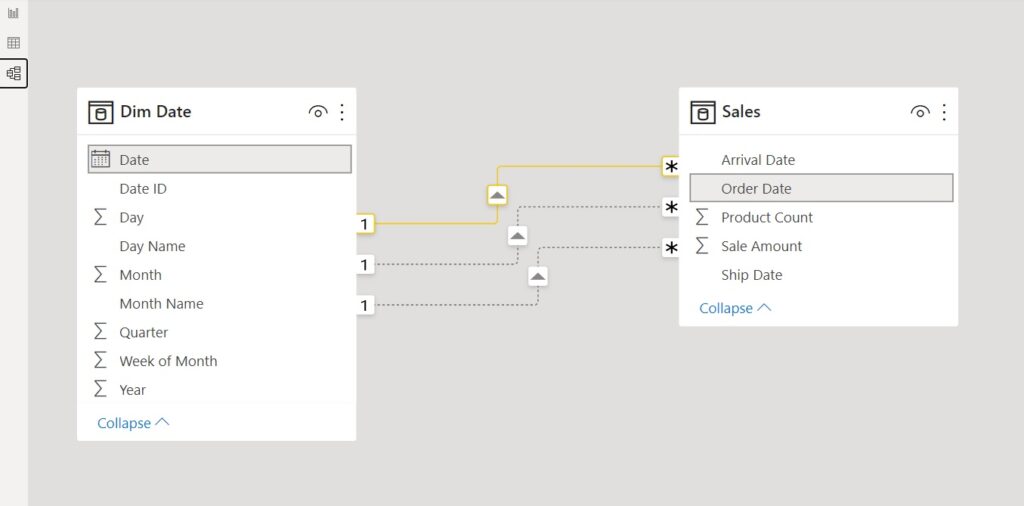1024x506 pixels.
Task: Select the Month Name field
Action: 217,304
